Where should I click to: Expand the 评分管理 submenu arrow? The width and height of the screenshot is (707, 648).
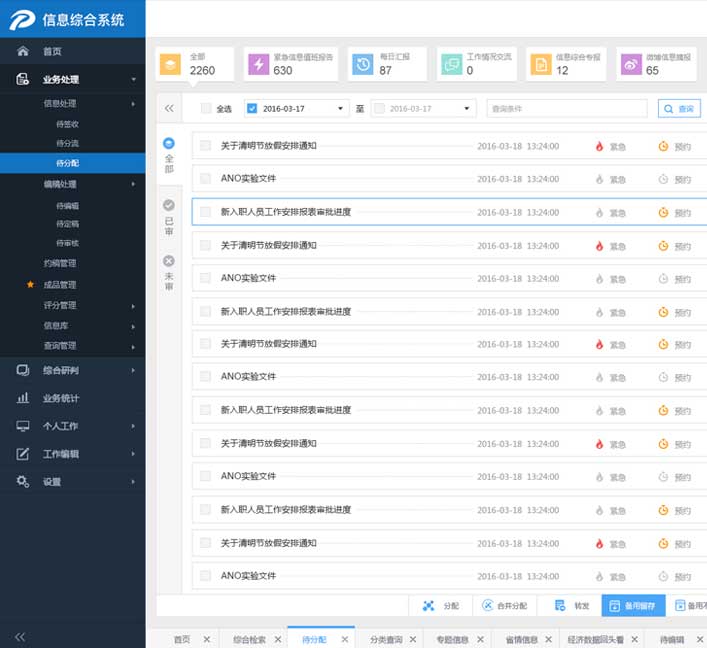(133, 306)
